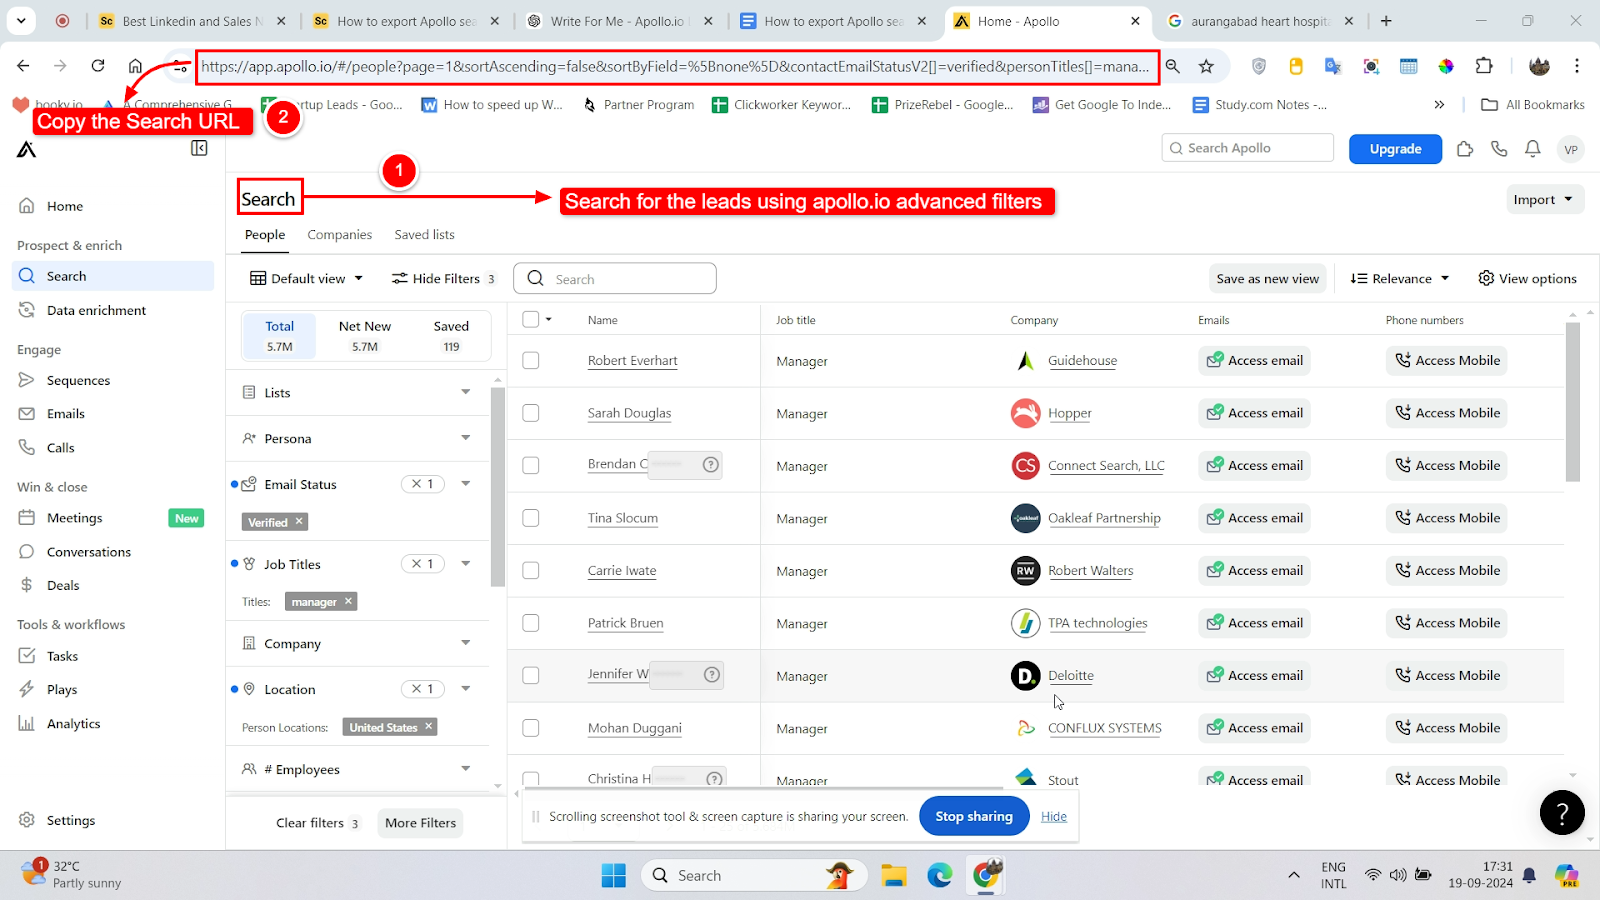
Task: Click More Filters button
Action: pos(420,823)
